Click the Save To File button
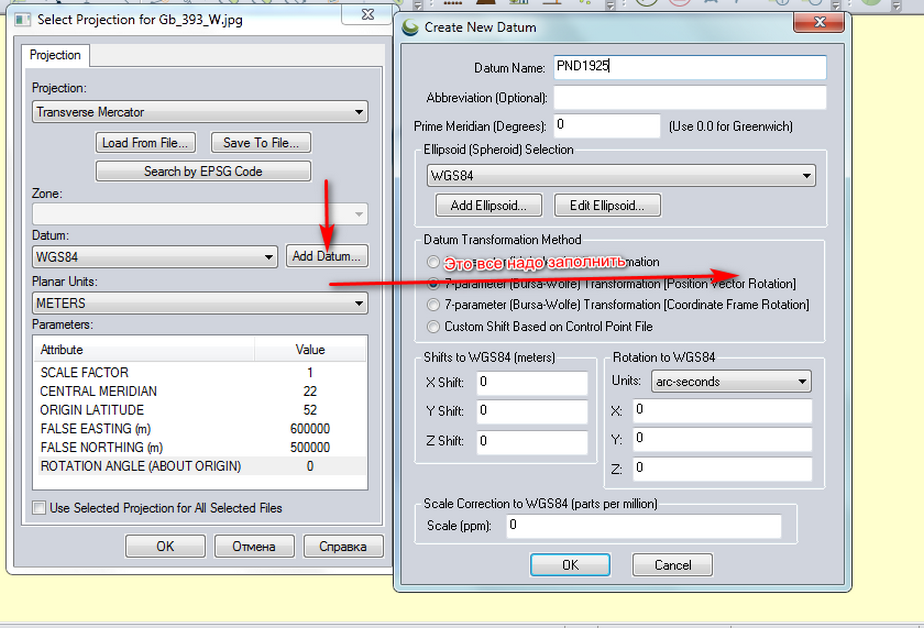 coord(260,143)
